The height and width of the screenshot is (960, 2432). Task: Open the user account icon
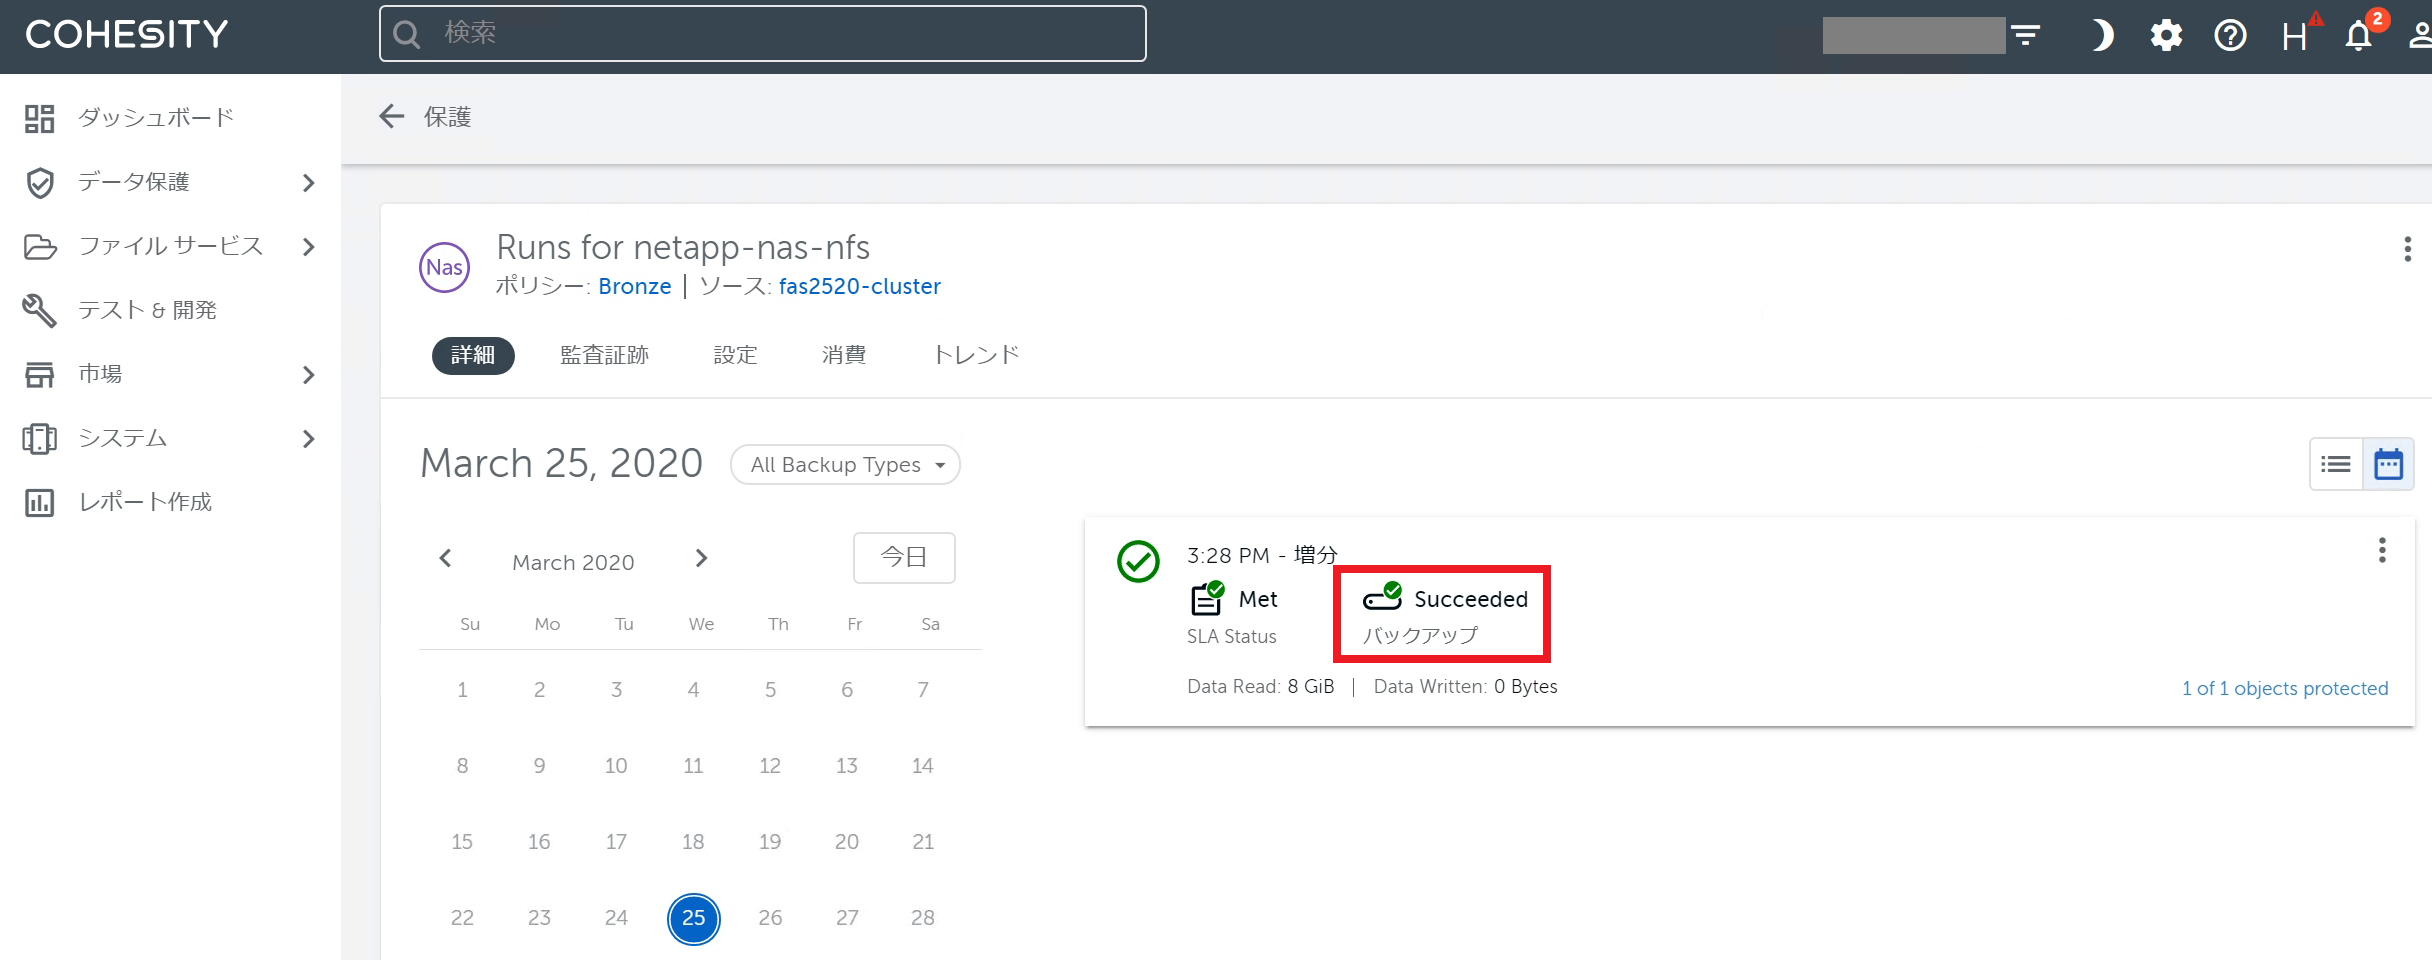point(2420,36)
